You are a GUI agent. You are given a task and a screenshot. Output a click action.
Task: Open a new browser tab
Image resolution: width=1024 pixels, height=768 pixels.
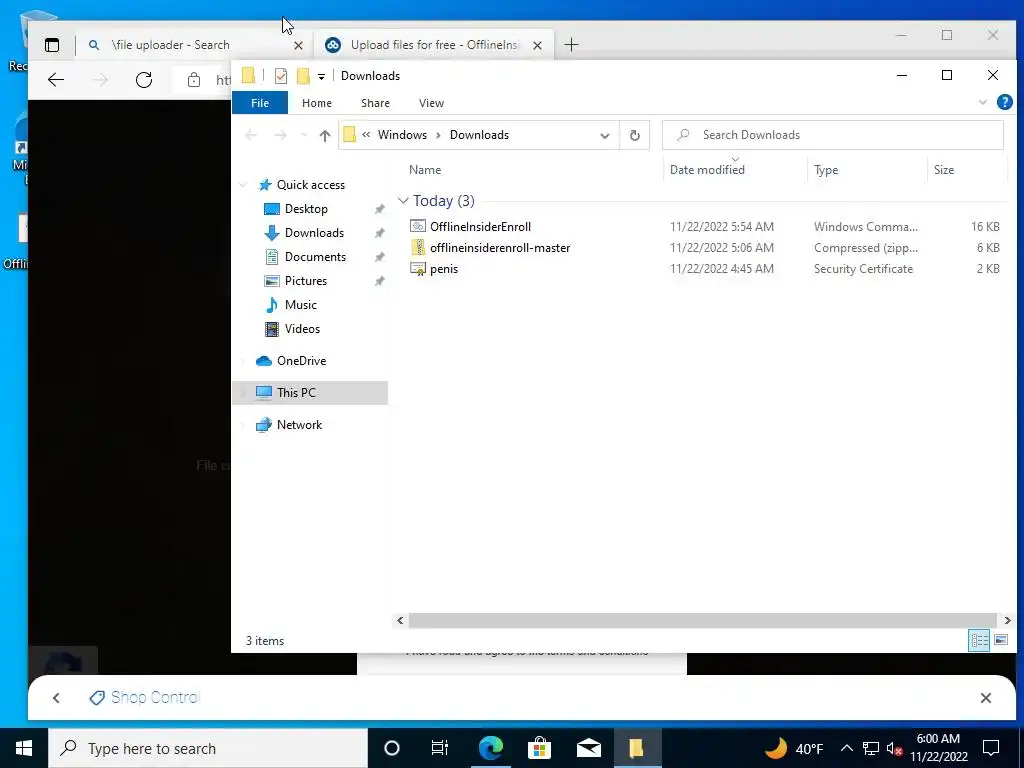coord(571,45)
